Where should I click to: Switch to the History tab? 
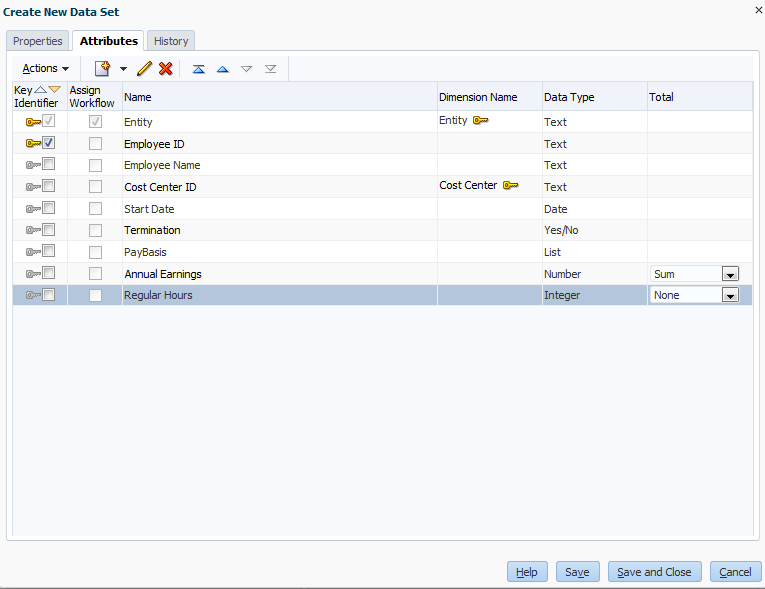tap(171, 41)
